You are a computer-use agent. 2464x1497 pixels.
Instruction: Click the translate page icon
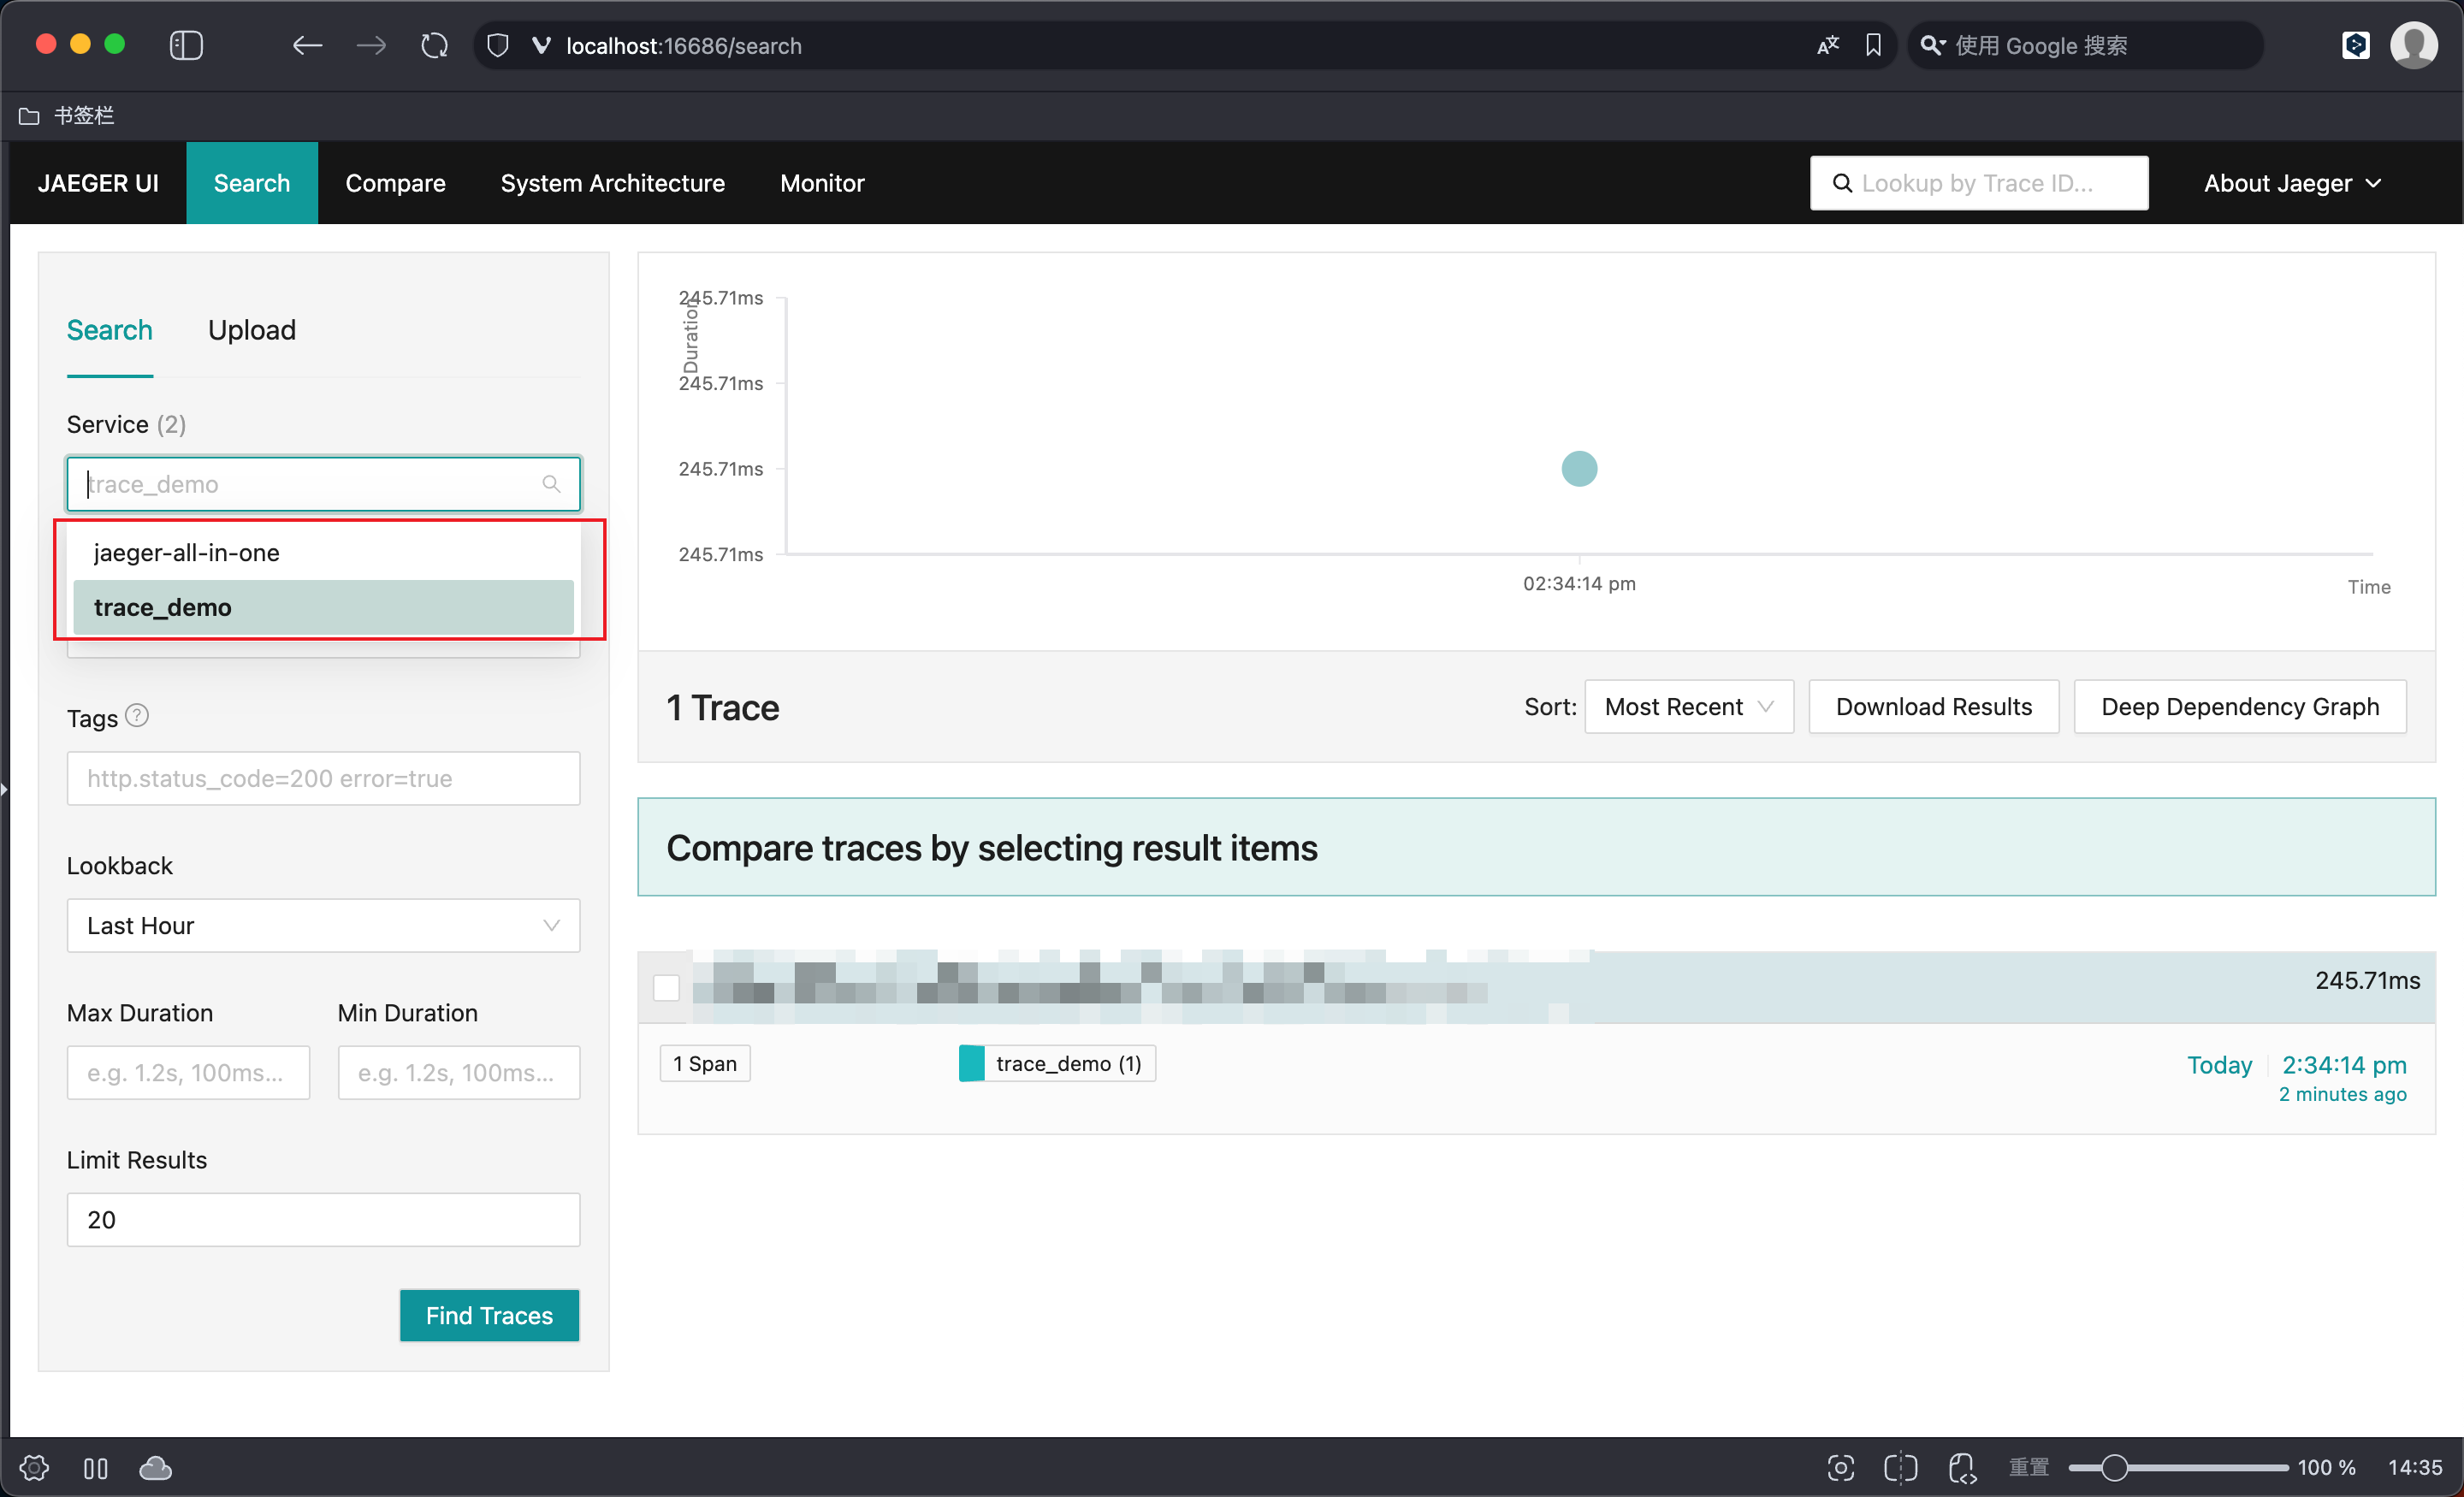point(1827,45)
